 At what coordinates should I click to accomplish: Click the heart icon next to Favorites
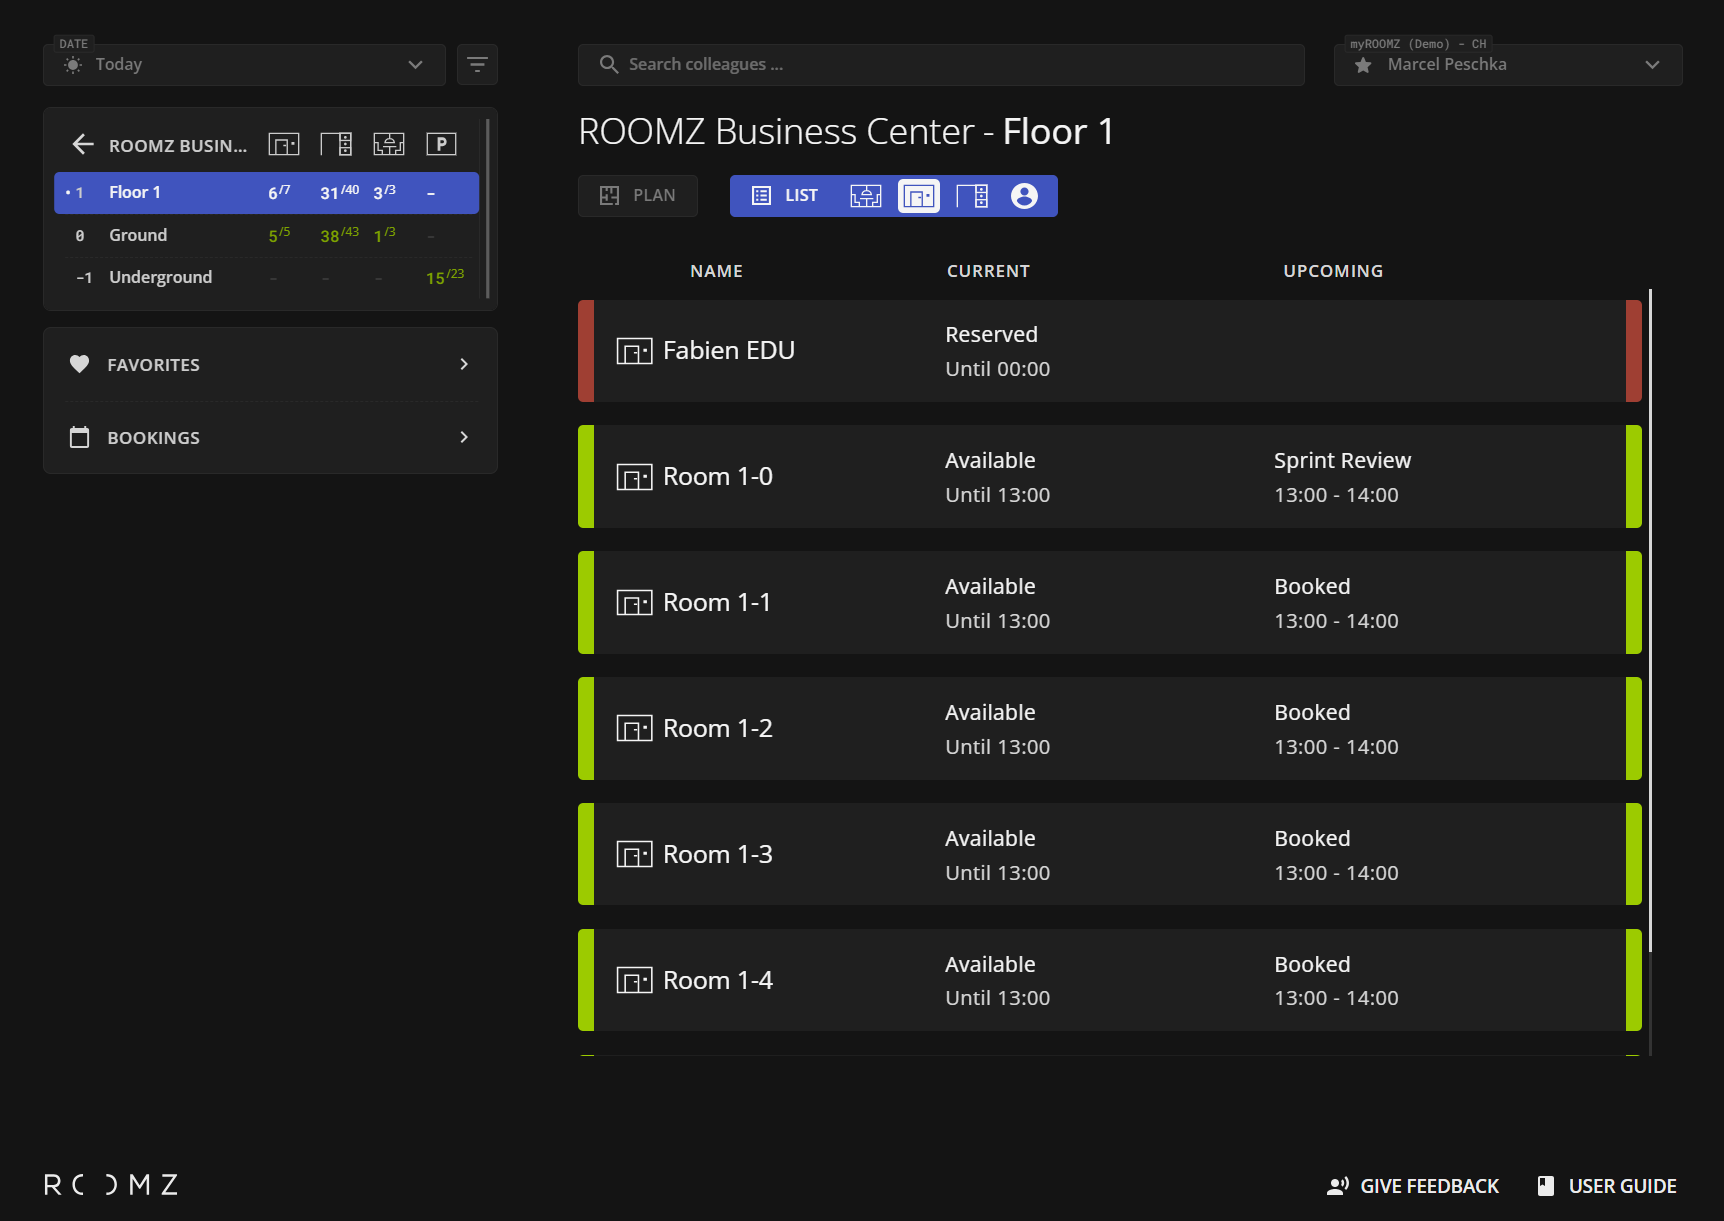pos(80,365)
